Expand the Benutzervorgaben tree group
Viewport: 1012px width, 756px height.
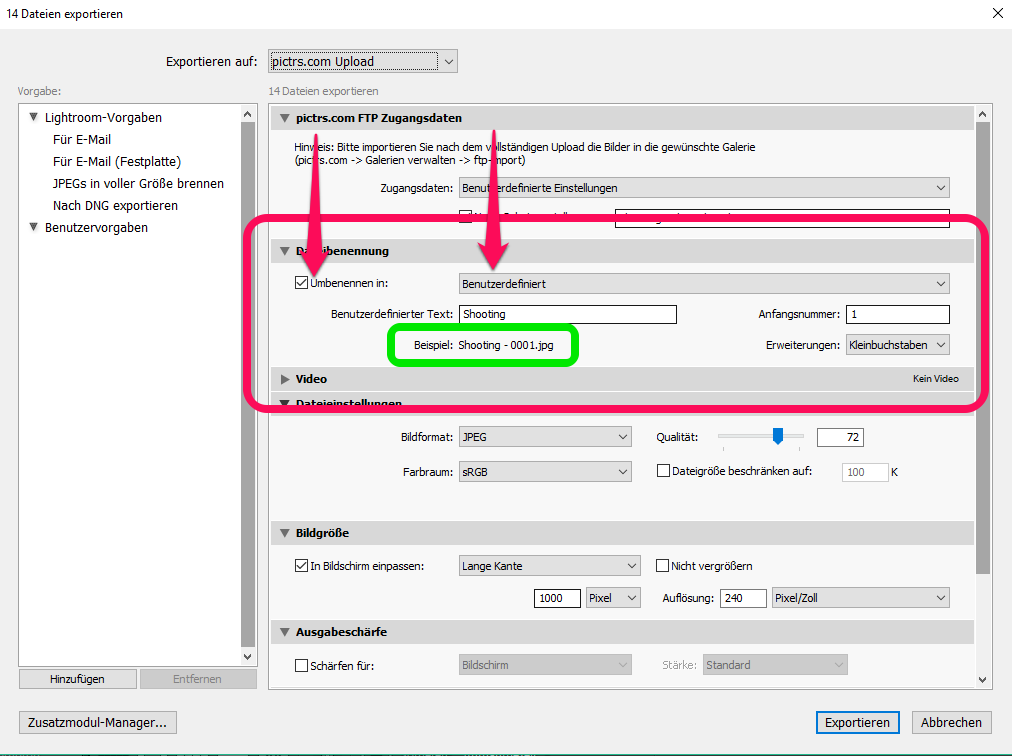click(34, 227)
